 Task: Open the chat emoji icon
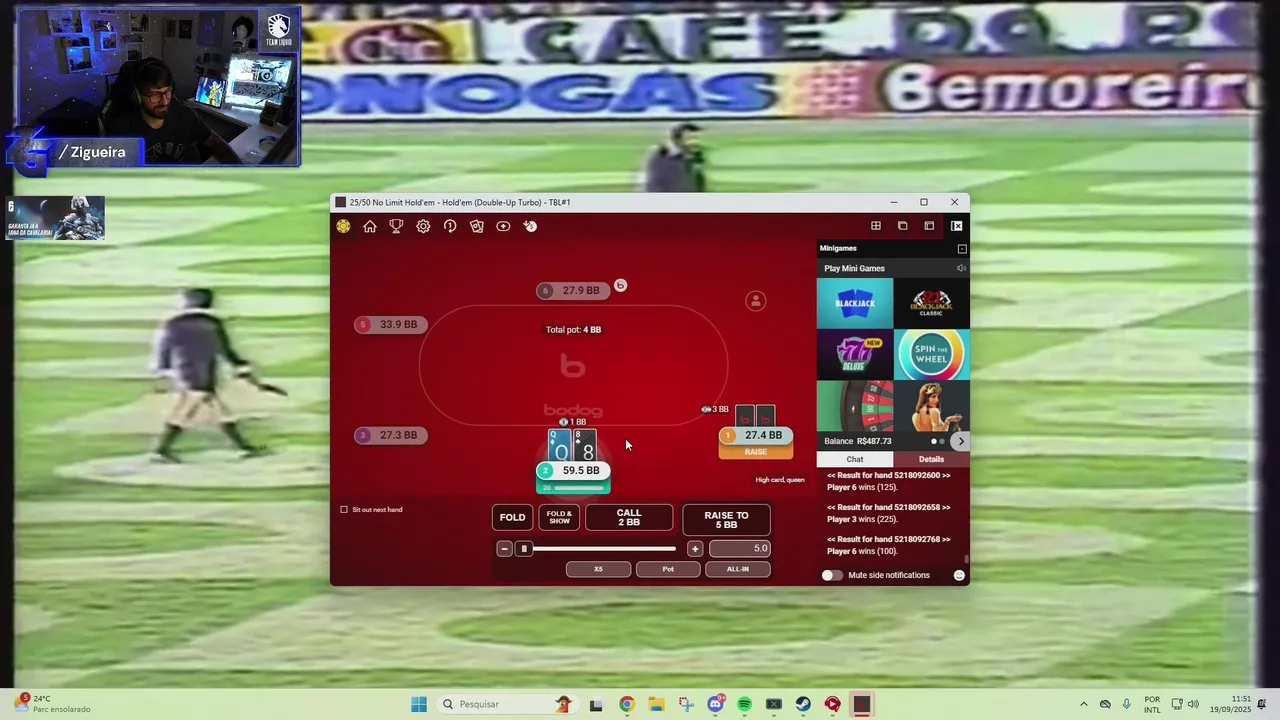pos(959,575)
